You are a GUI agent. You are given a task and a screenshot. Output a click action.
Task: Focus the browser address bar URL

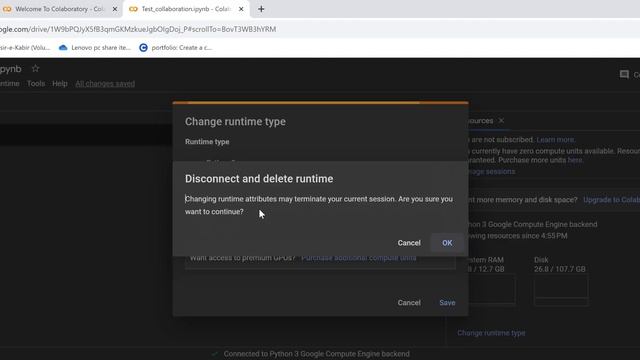pos(138,29)
